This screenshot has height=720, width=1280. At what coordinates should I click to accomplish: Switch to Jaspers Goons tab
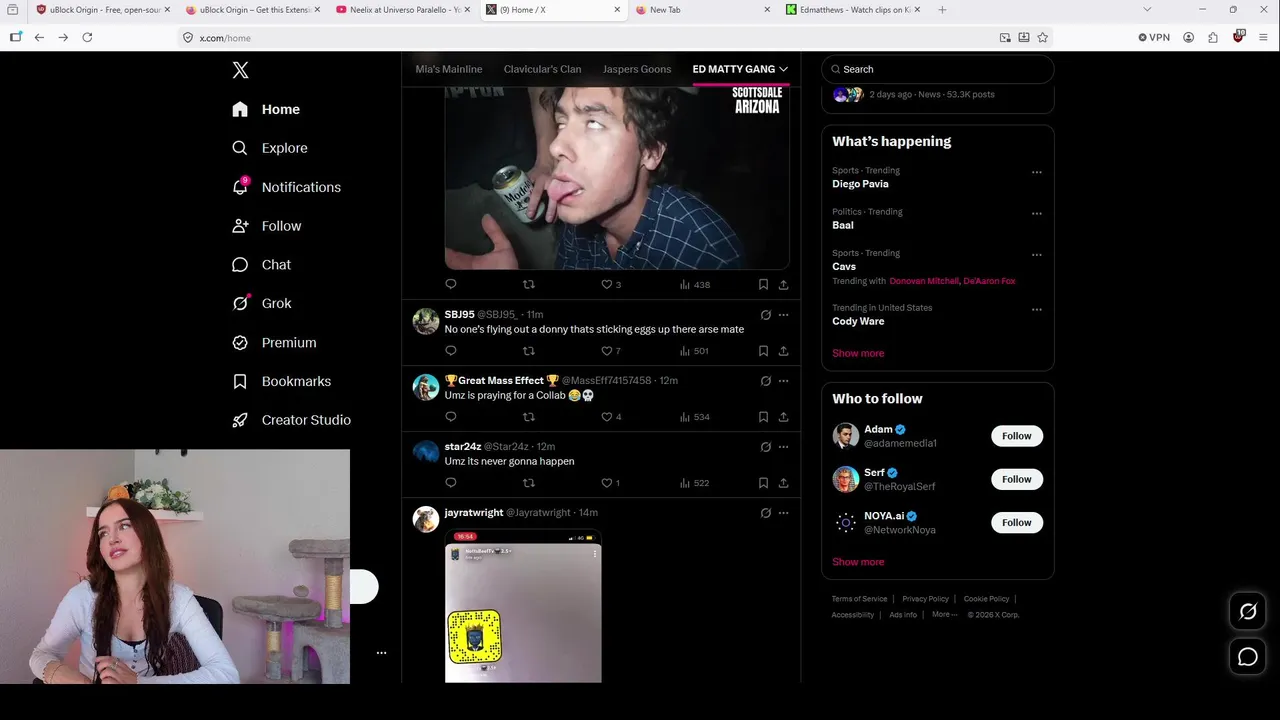(637, 69)
